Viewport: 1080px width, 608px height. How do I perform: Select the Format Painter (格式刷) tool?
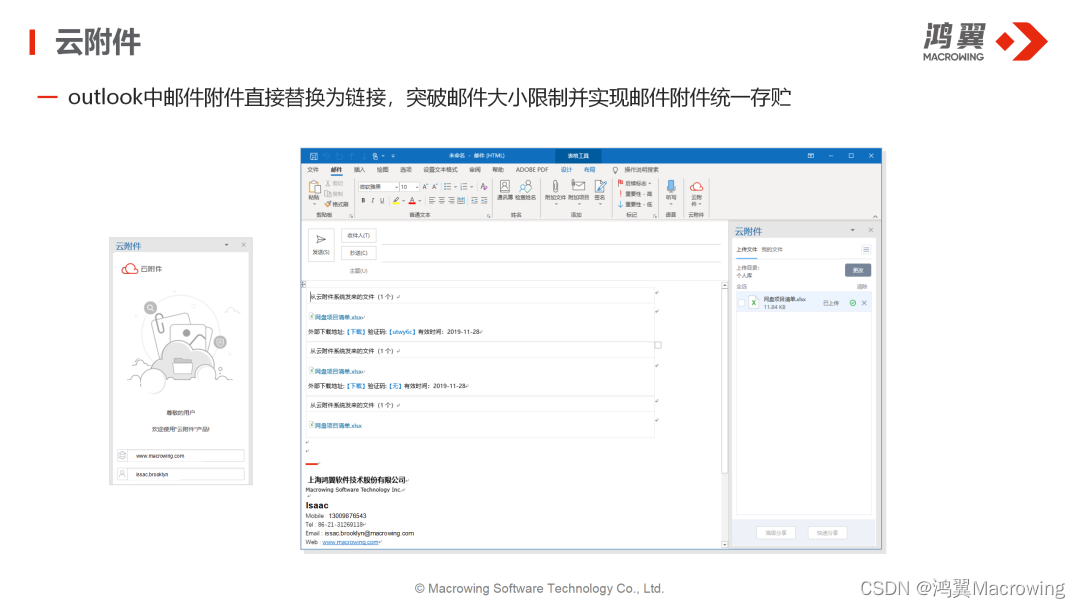pos(337,205)
